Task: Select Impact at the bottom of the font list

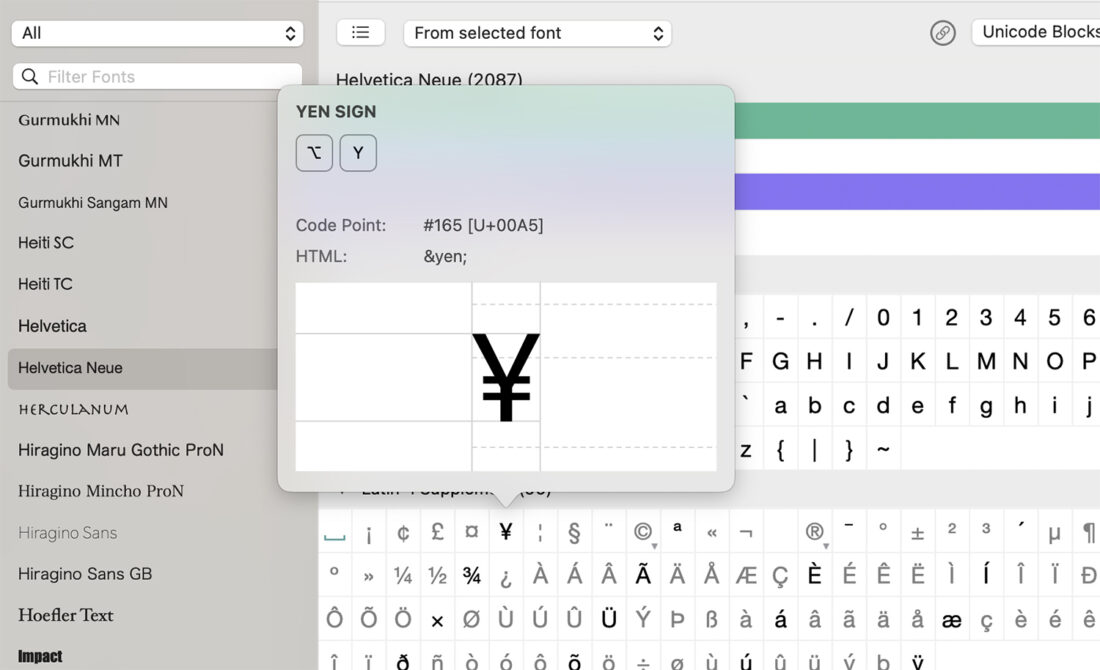Action: click(x=38, y=656)
